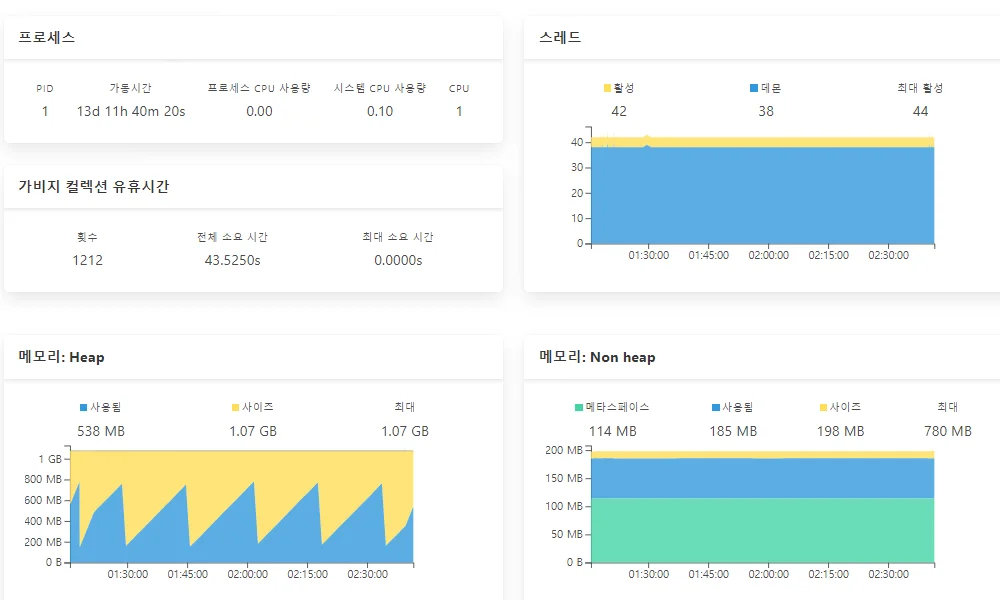The image size is (1000, 600).
Task: Click the Non heap size value 198 MB
Action: [841, 431]
